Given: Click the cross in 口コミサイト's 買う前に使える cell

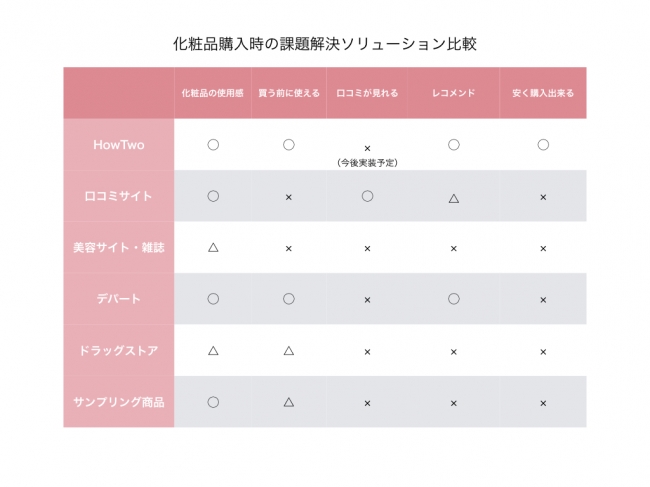Looking at the screenshot, I should pos(288,197).
